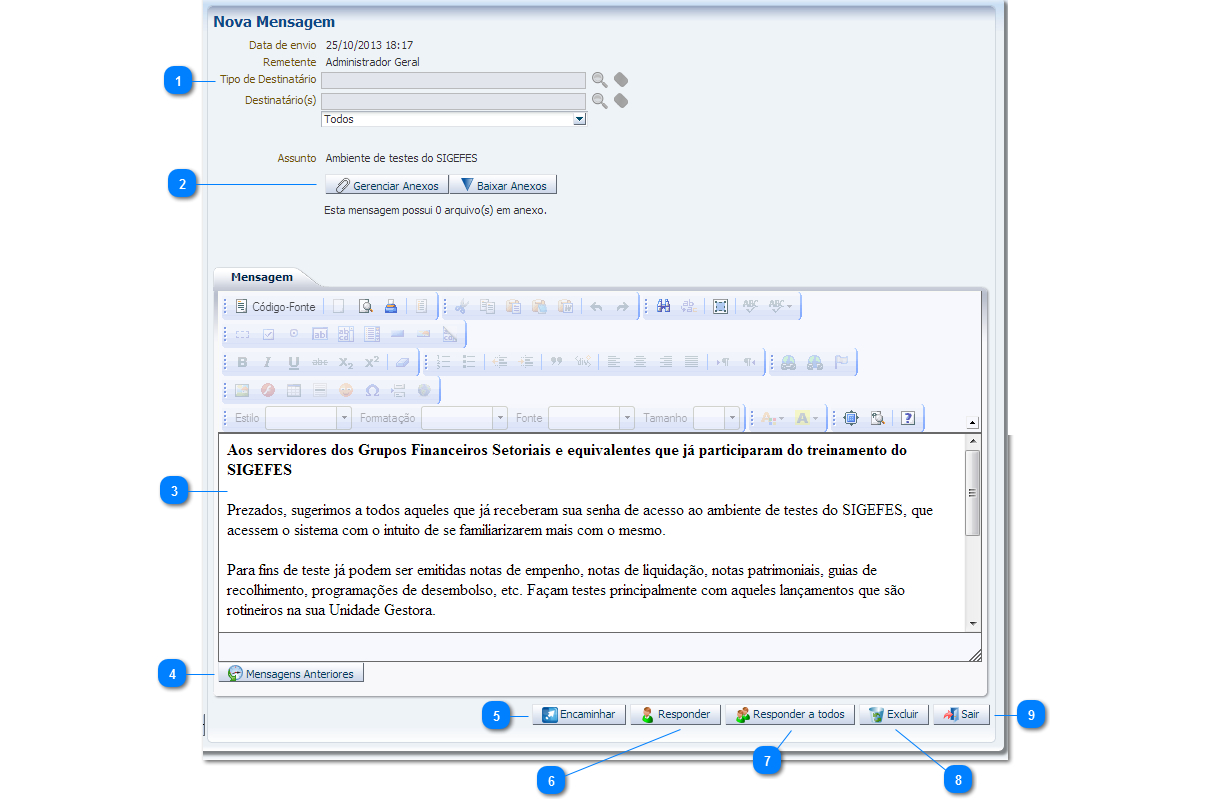Viewport: 1219px width, 799px height.
Task: Click the Bold formatting icon
Action: coord(242,363)
